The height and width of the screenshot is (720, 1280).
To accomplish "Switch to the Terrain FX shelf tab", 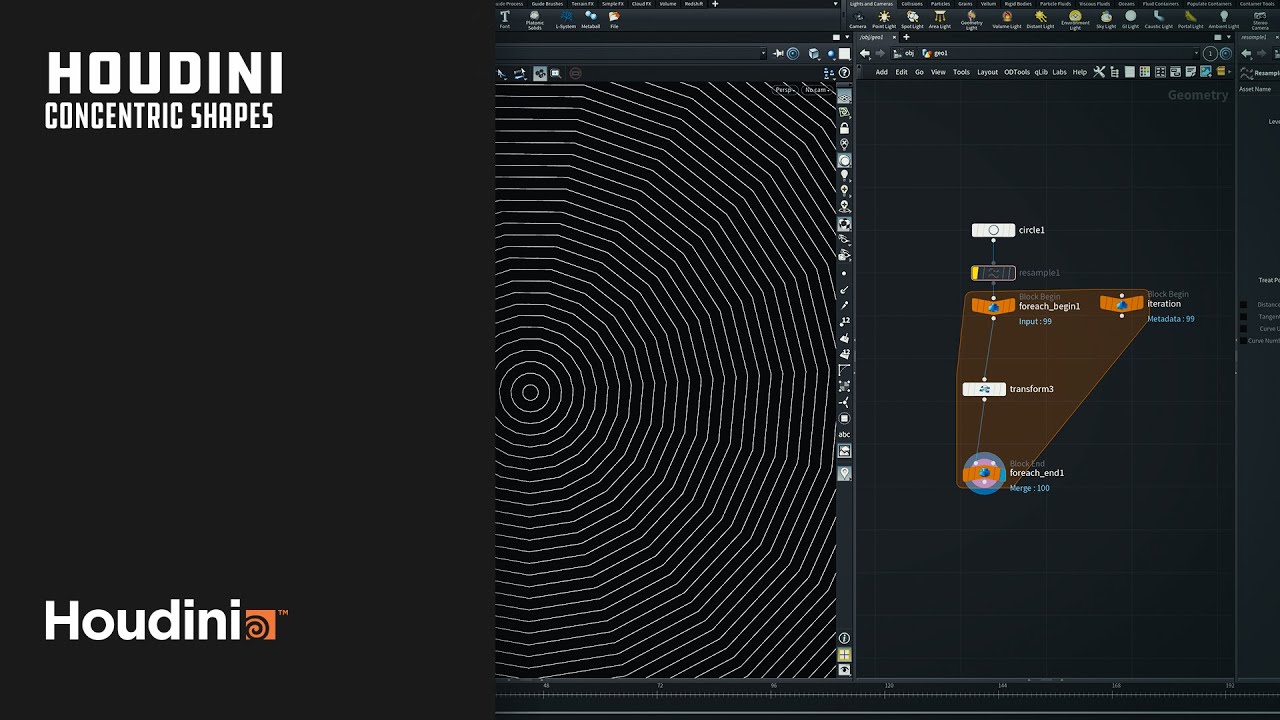I will point(582,4).
